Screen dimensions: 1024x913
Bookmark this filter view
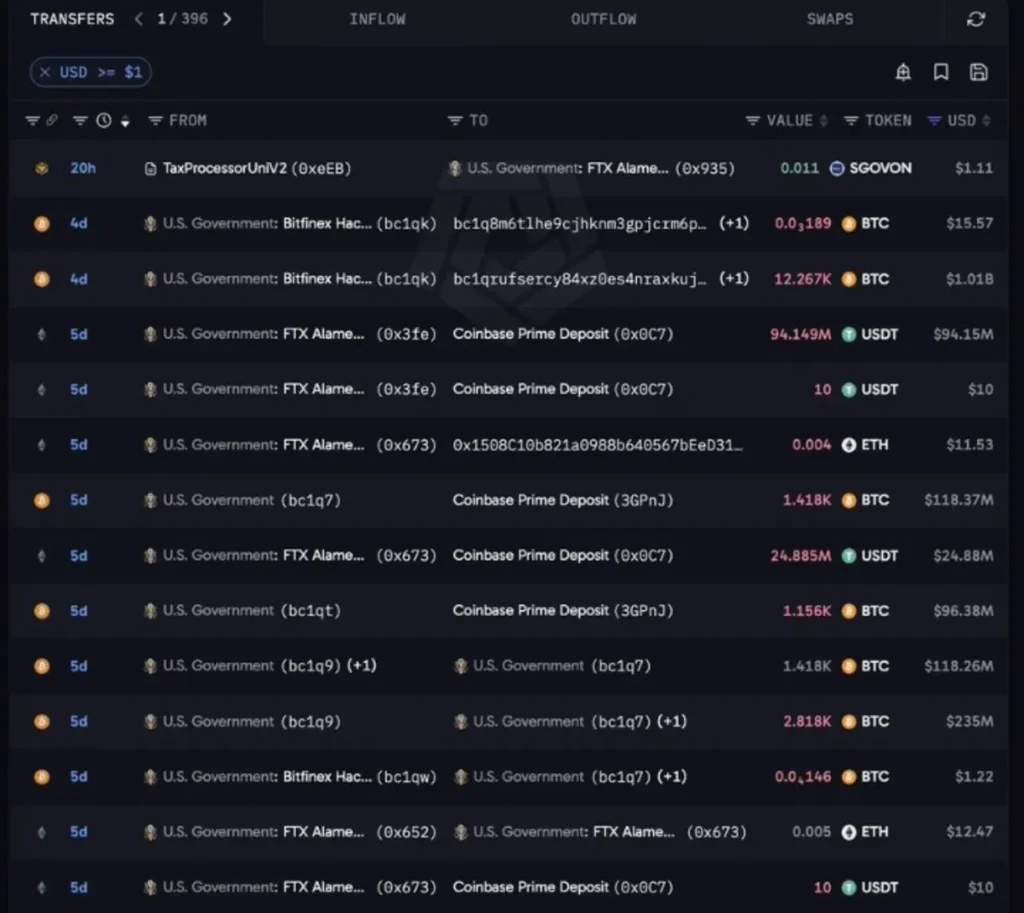coord(941,72)
